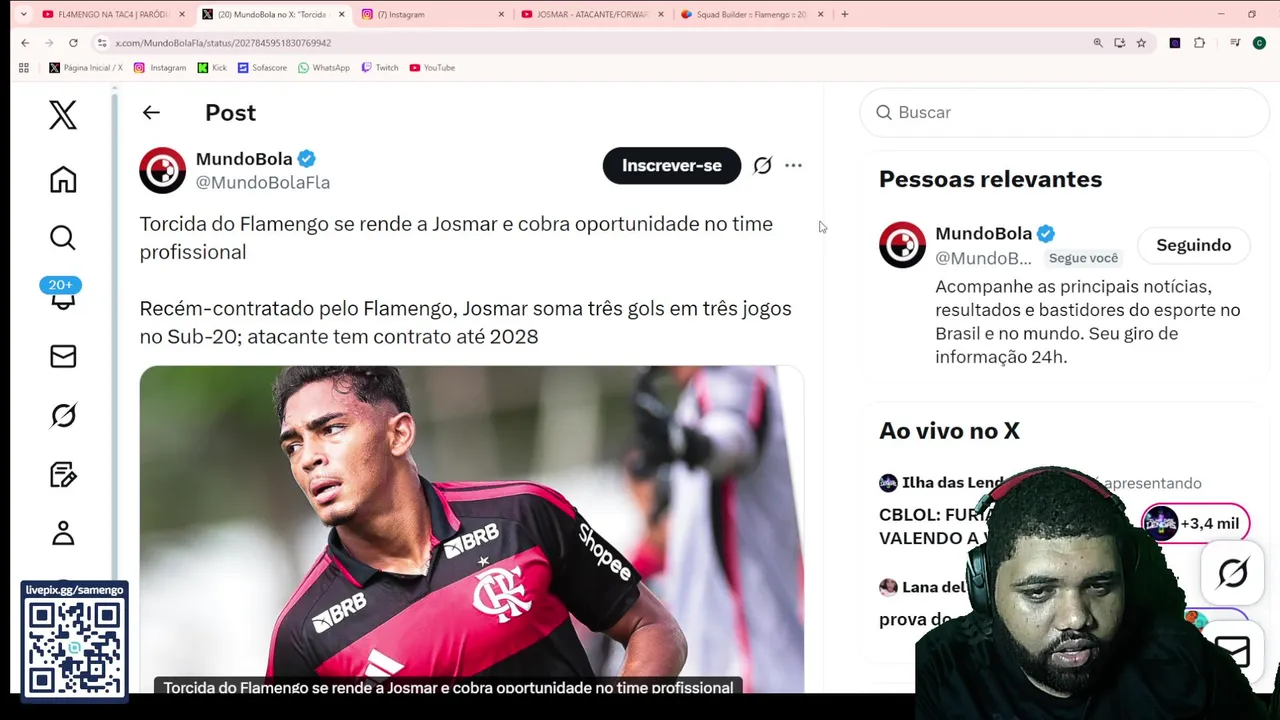Click the X logo in the sidebar
This screenshot has width=1280, height=720.
(63, 115)
